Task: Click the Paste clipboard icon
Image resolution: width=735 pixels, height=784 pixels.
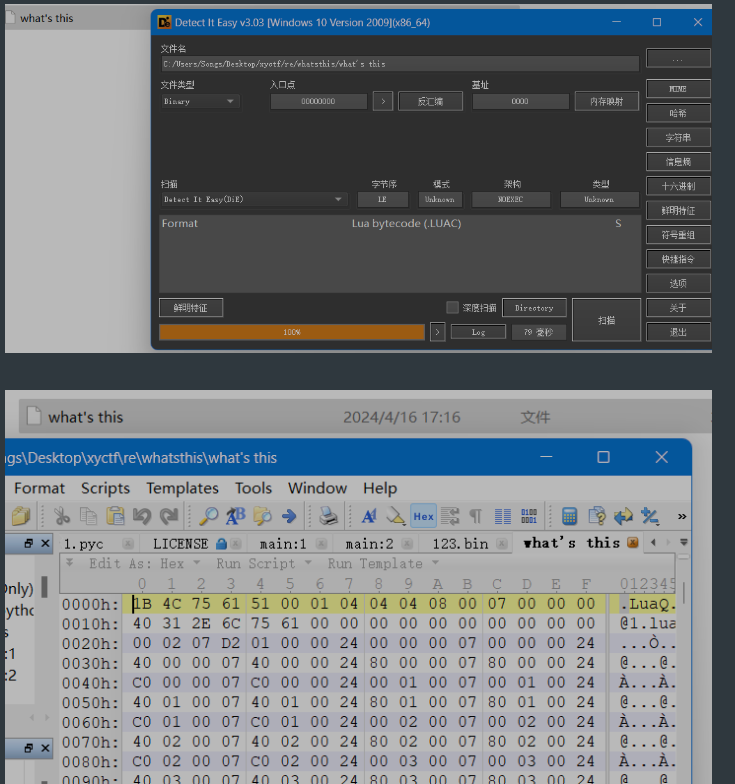Action: pos(115,516)
